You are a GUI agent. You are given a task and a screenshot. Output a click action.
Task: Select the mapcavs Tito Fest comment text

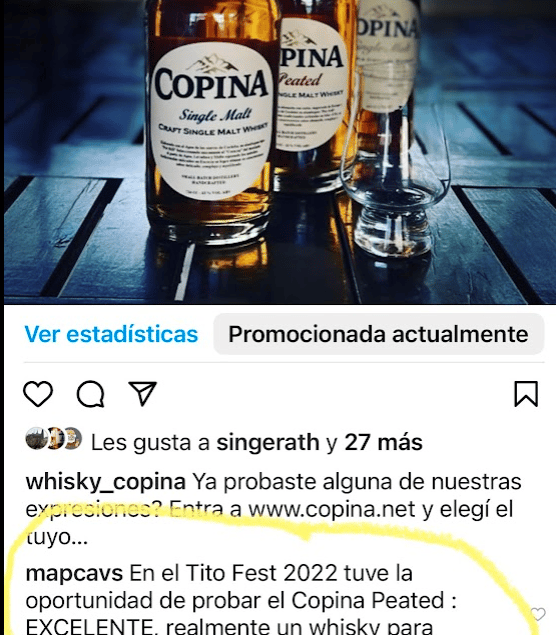241,600
